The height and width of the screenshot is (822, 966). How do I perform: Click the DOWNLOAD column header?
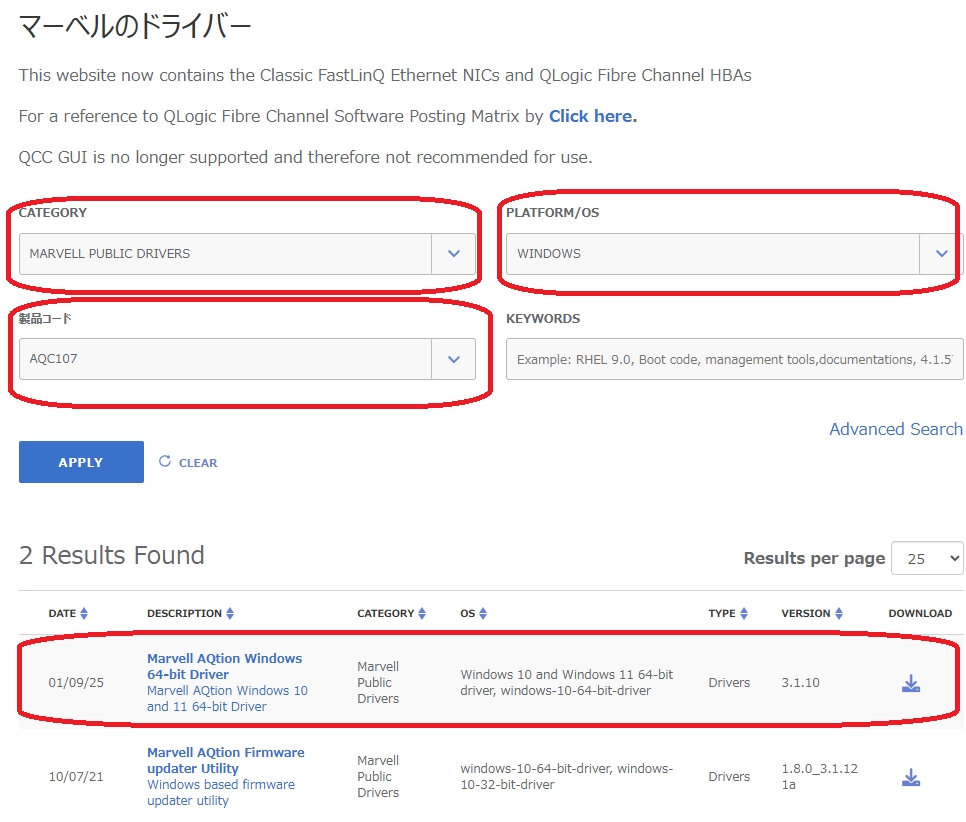(920, 613)
